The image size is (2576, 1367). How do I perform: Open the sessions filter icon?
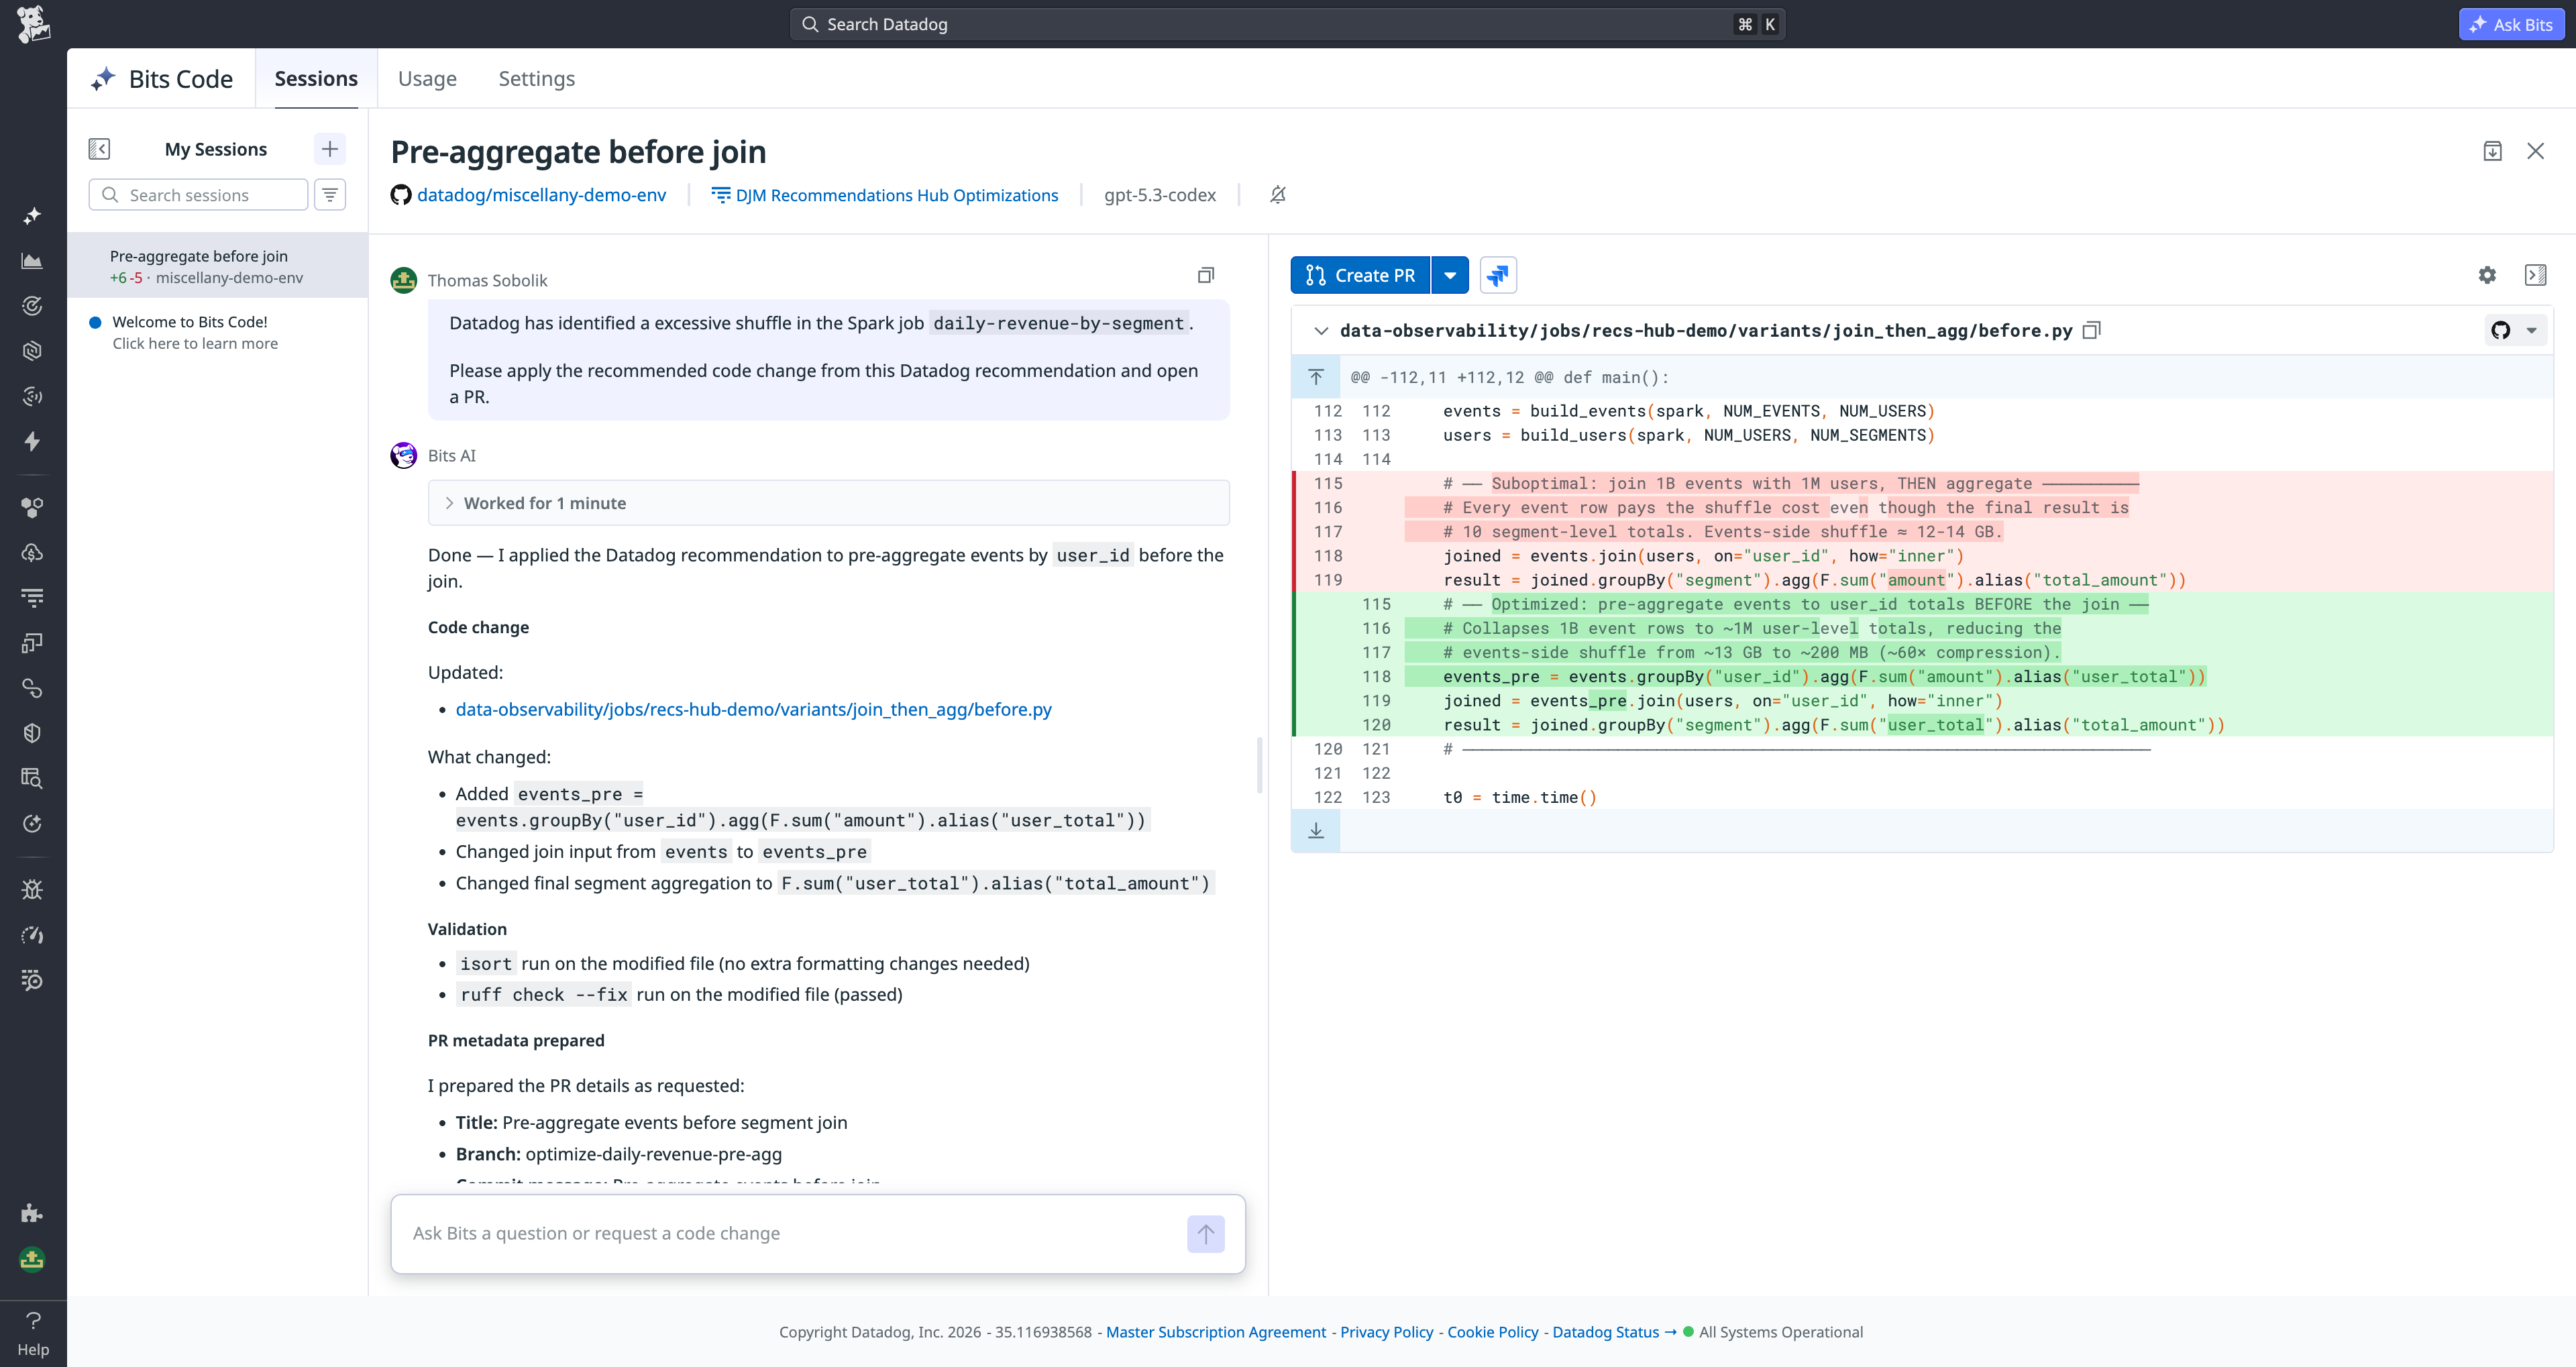[x=330, y=195]
